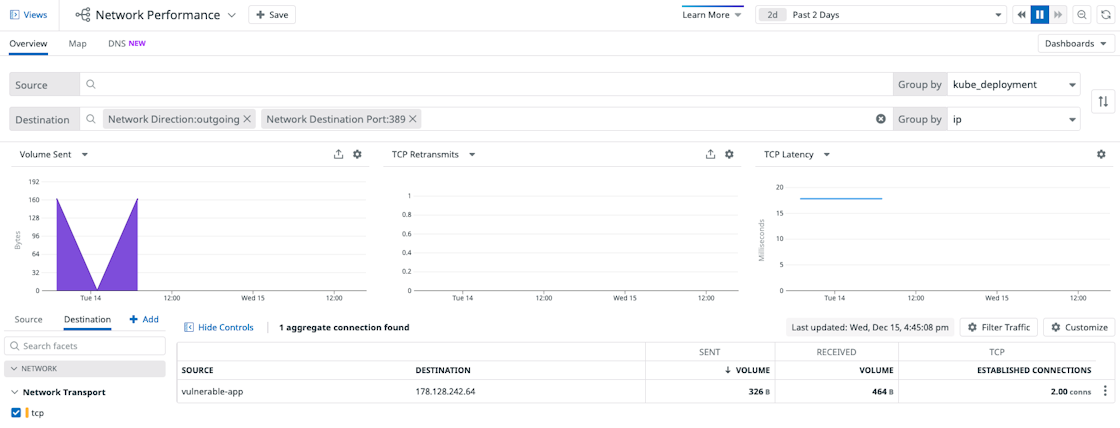Uncheck the tcp transport checkbox

tap(16, 412)
